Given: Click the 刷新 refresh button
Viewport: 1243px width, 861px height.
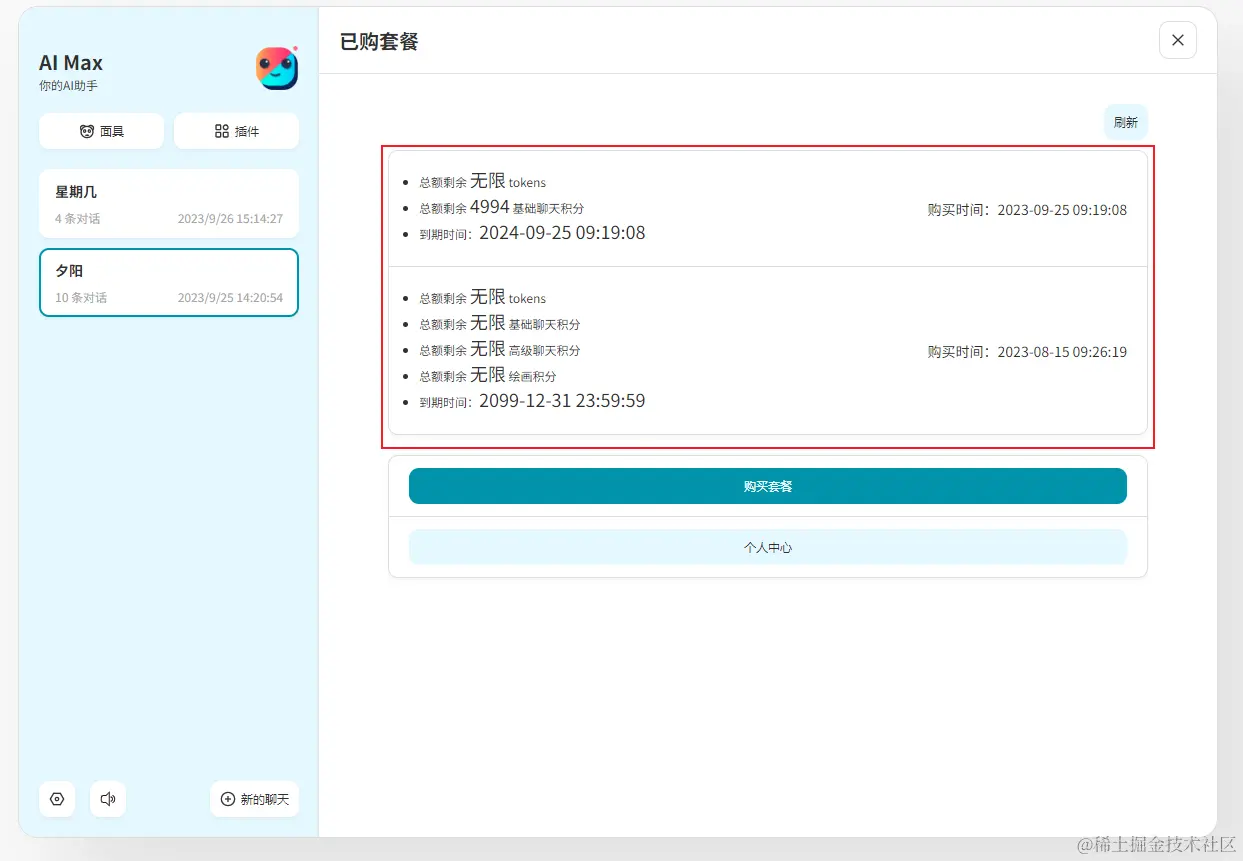Looking at the screenshot, I should 1125,122.
